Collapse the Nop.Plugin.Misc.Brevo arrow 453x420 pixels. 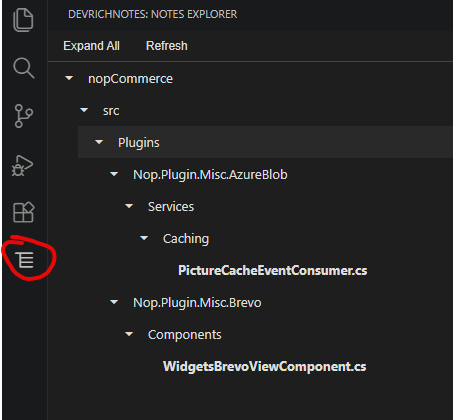(114, 302)
